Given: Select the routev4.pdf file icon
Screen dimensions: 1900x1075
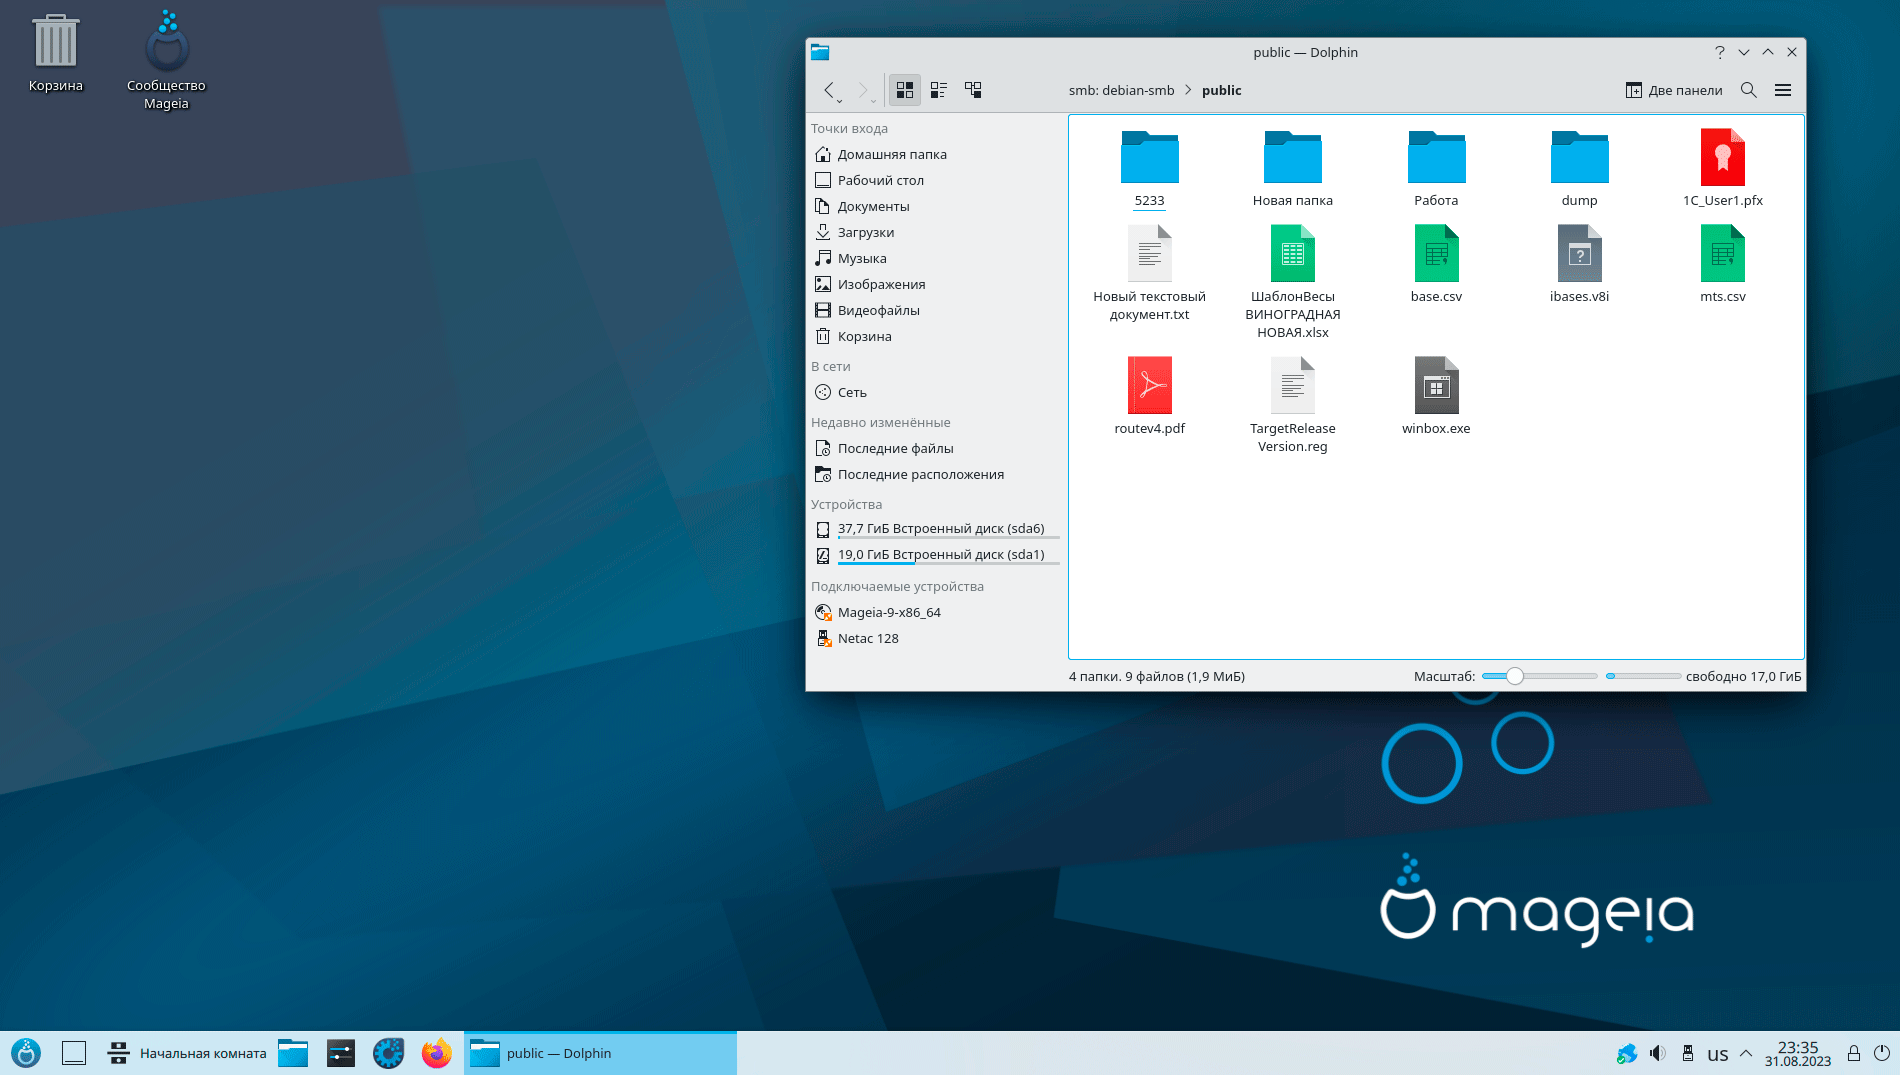Looking at the screenshot, I should tap(1149, 386).
